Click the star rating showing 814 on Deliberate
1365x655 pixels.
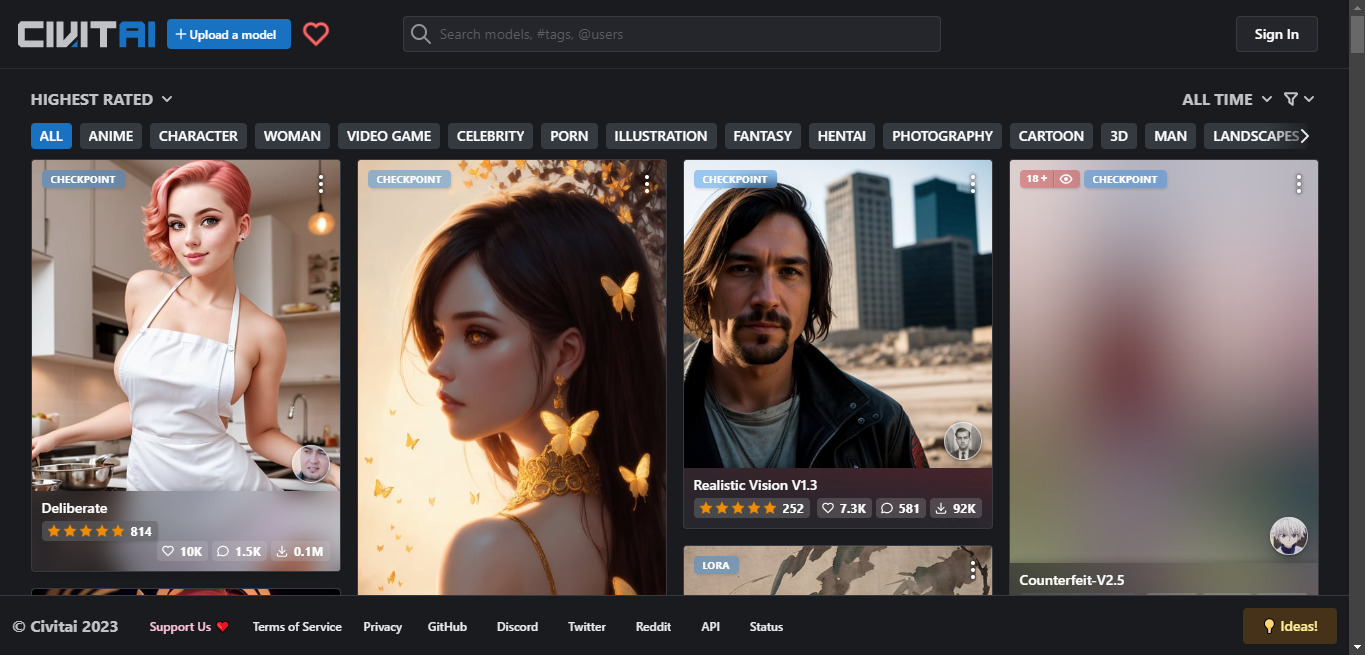[x=99, y=531]
